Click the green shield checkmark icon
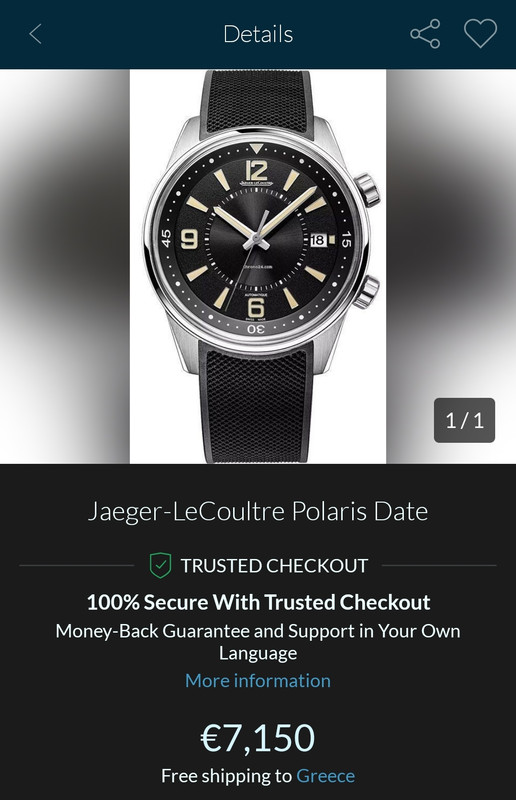The width and height of the screenshot is (516, 800). pos(160,565)
